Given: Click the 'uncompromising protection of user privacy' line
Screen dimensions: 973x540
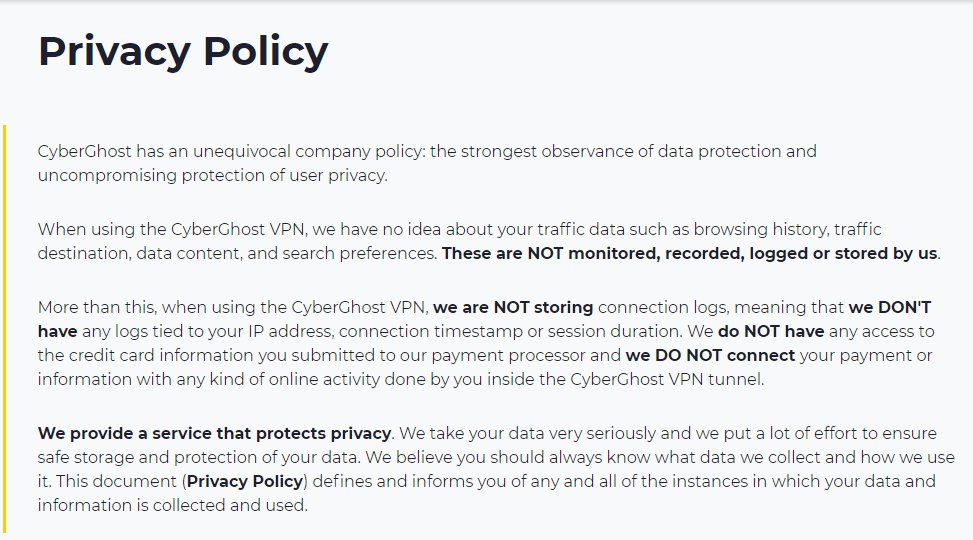Looking at the screenshot, I should (x=212, y=176).
